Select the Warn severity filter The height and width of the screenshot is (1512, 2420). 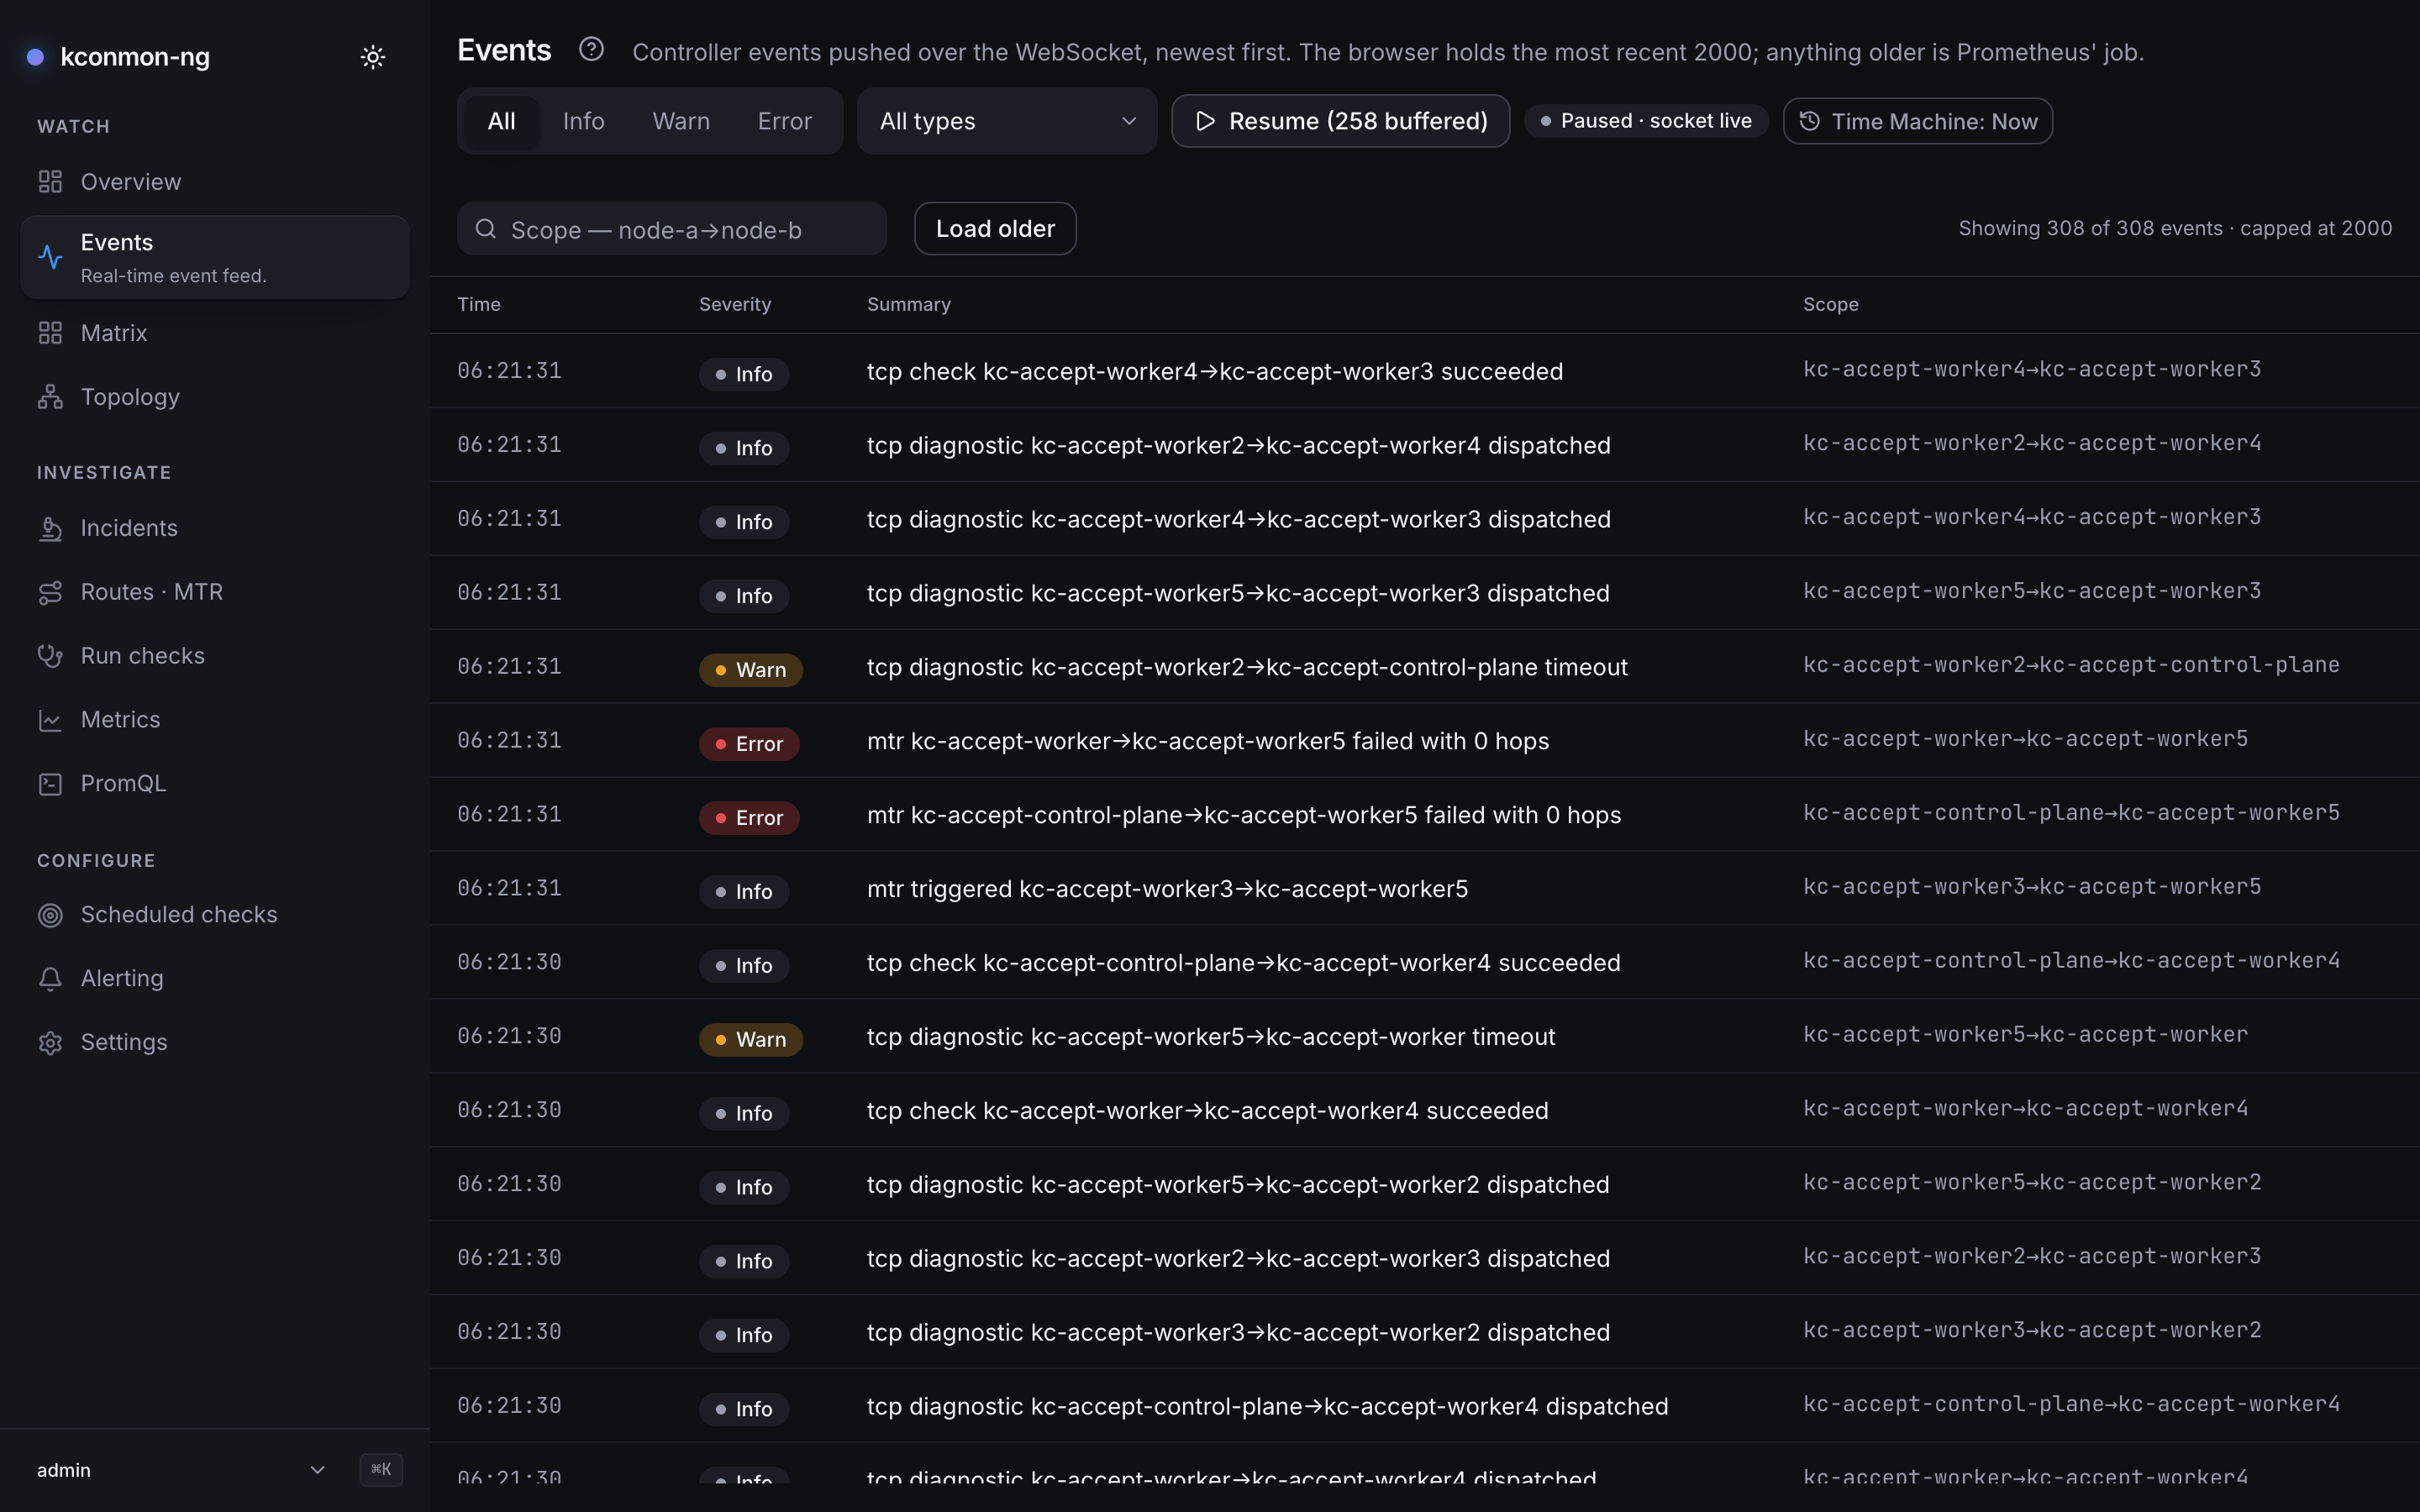click(681, 121)
